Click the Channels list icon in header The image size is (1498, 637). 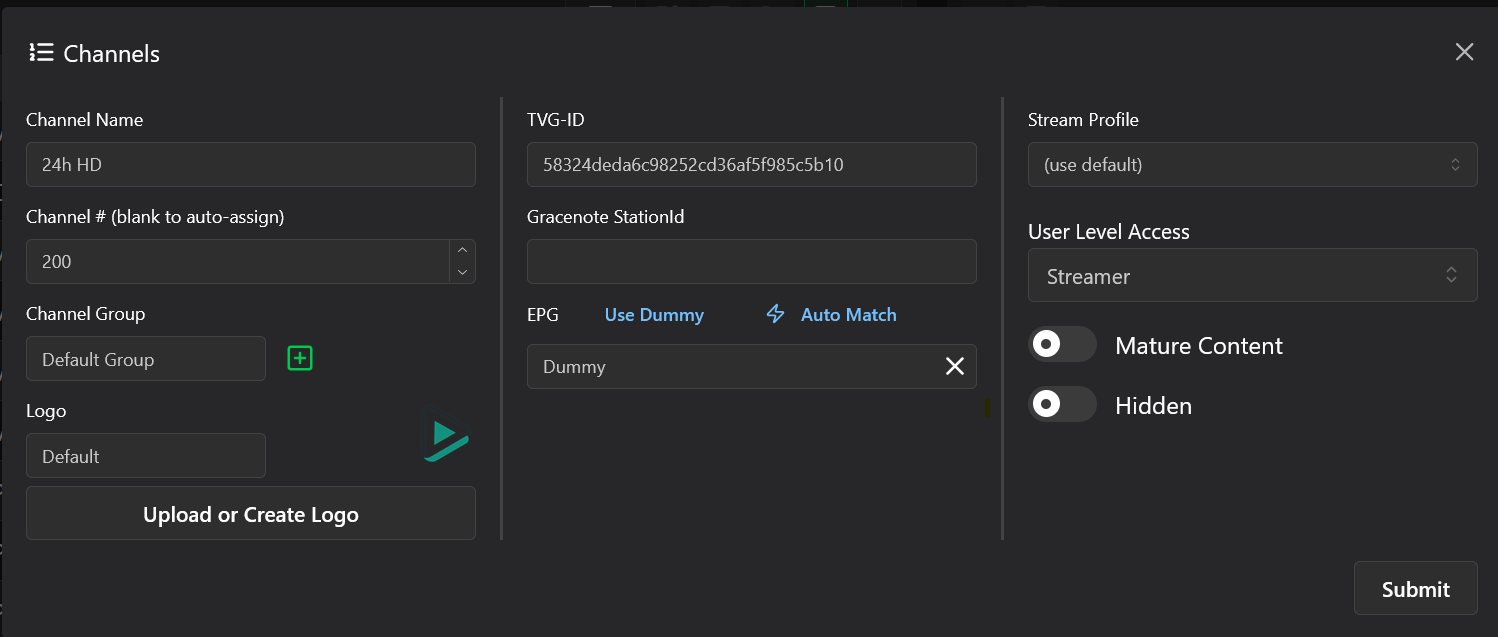41,53
